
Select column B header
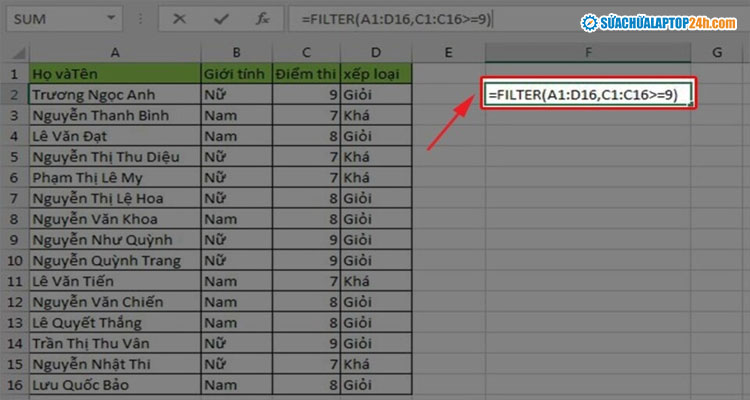237,53
